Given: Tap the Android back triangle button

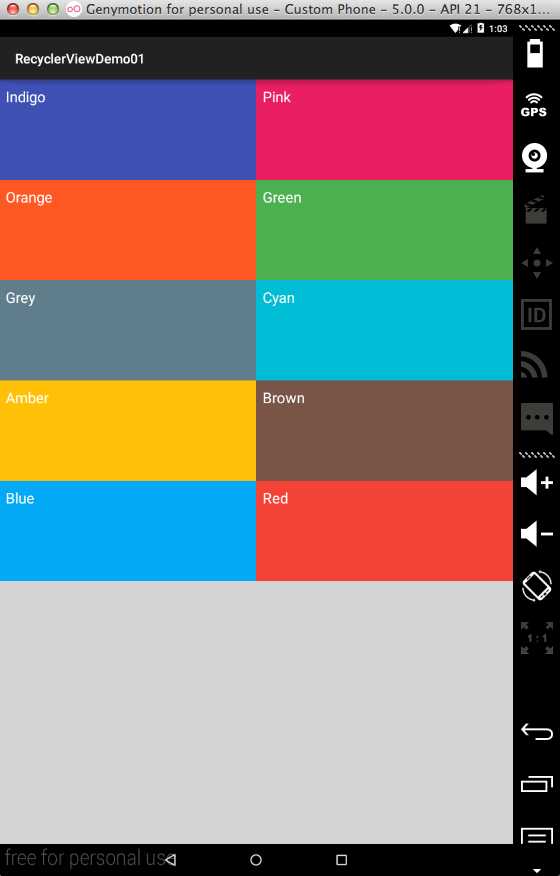Looking at the screenshot, I should (170, 859).
